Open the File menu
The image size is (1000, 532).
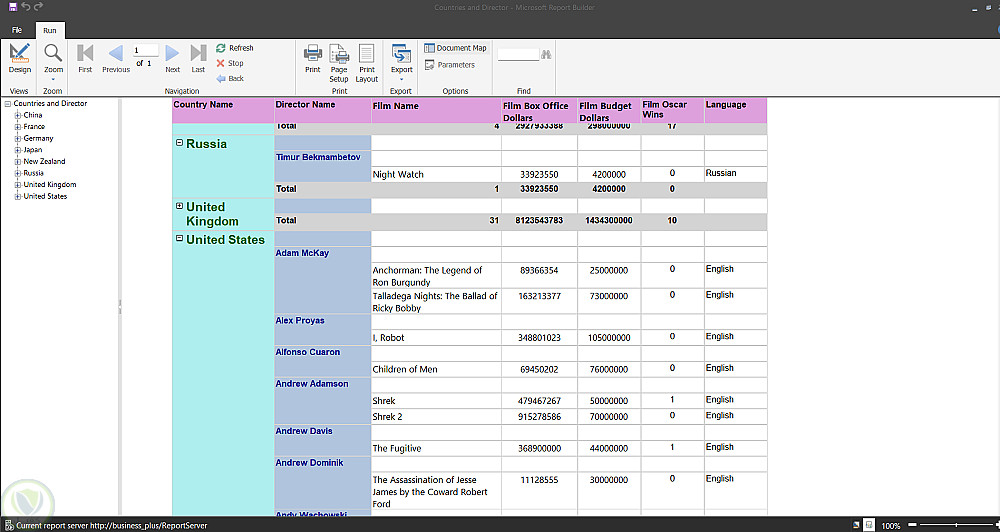point(17,31)
